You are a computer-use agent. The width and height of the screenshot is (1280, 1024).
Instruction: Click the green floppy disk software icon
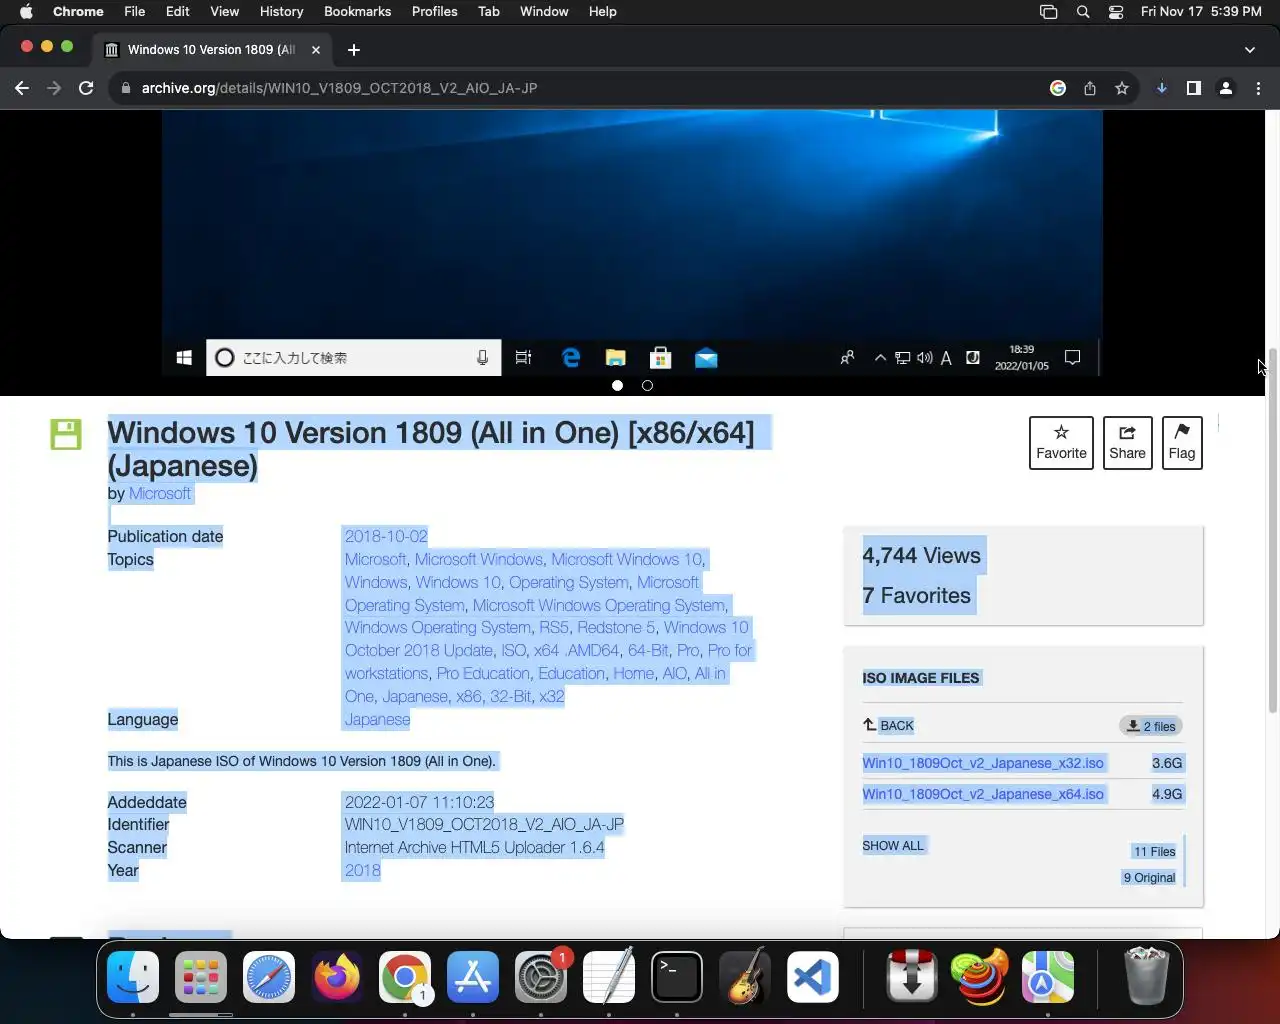pos(66,434)
